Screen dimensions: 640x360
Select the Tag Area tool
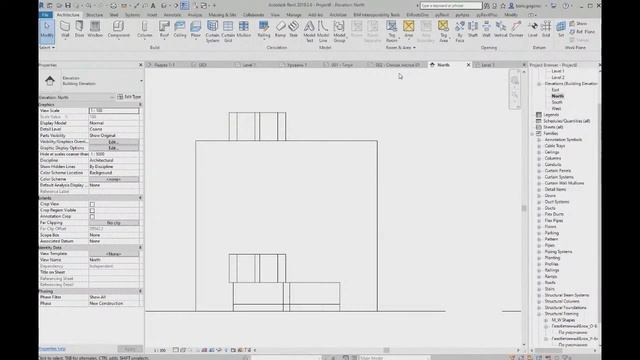tap(443, 31)
